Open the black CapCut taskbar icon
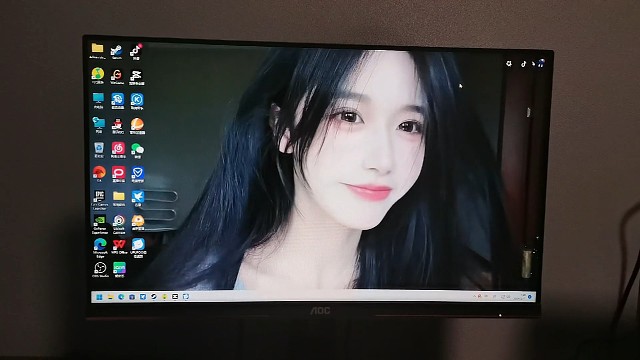This screenshot has height=360, width=640. [175, 297]
